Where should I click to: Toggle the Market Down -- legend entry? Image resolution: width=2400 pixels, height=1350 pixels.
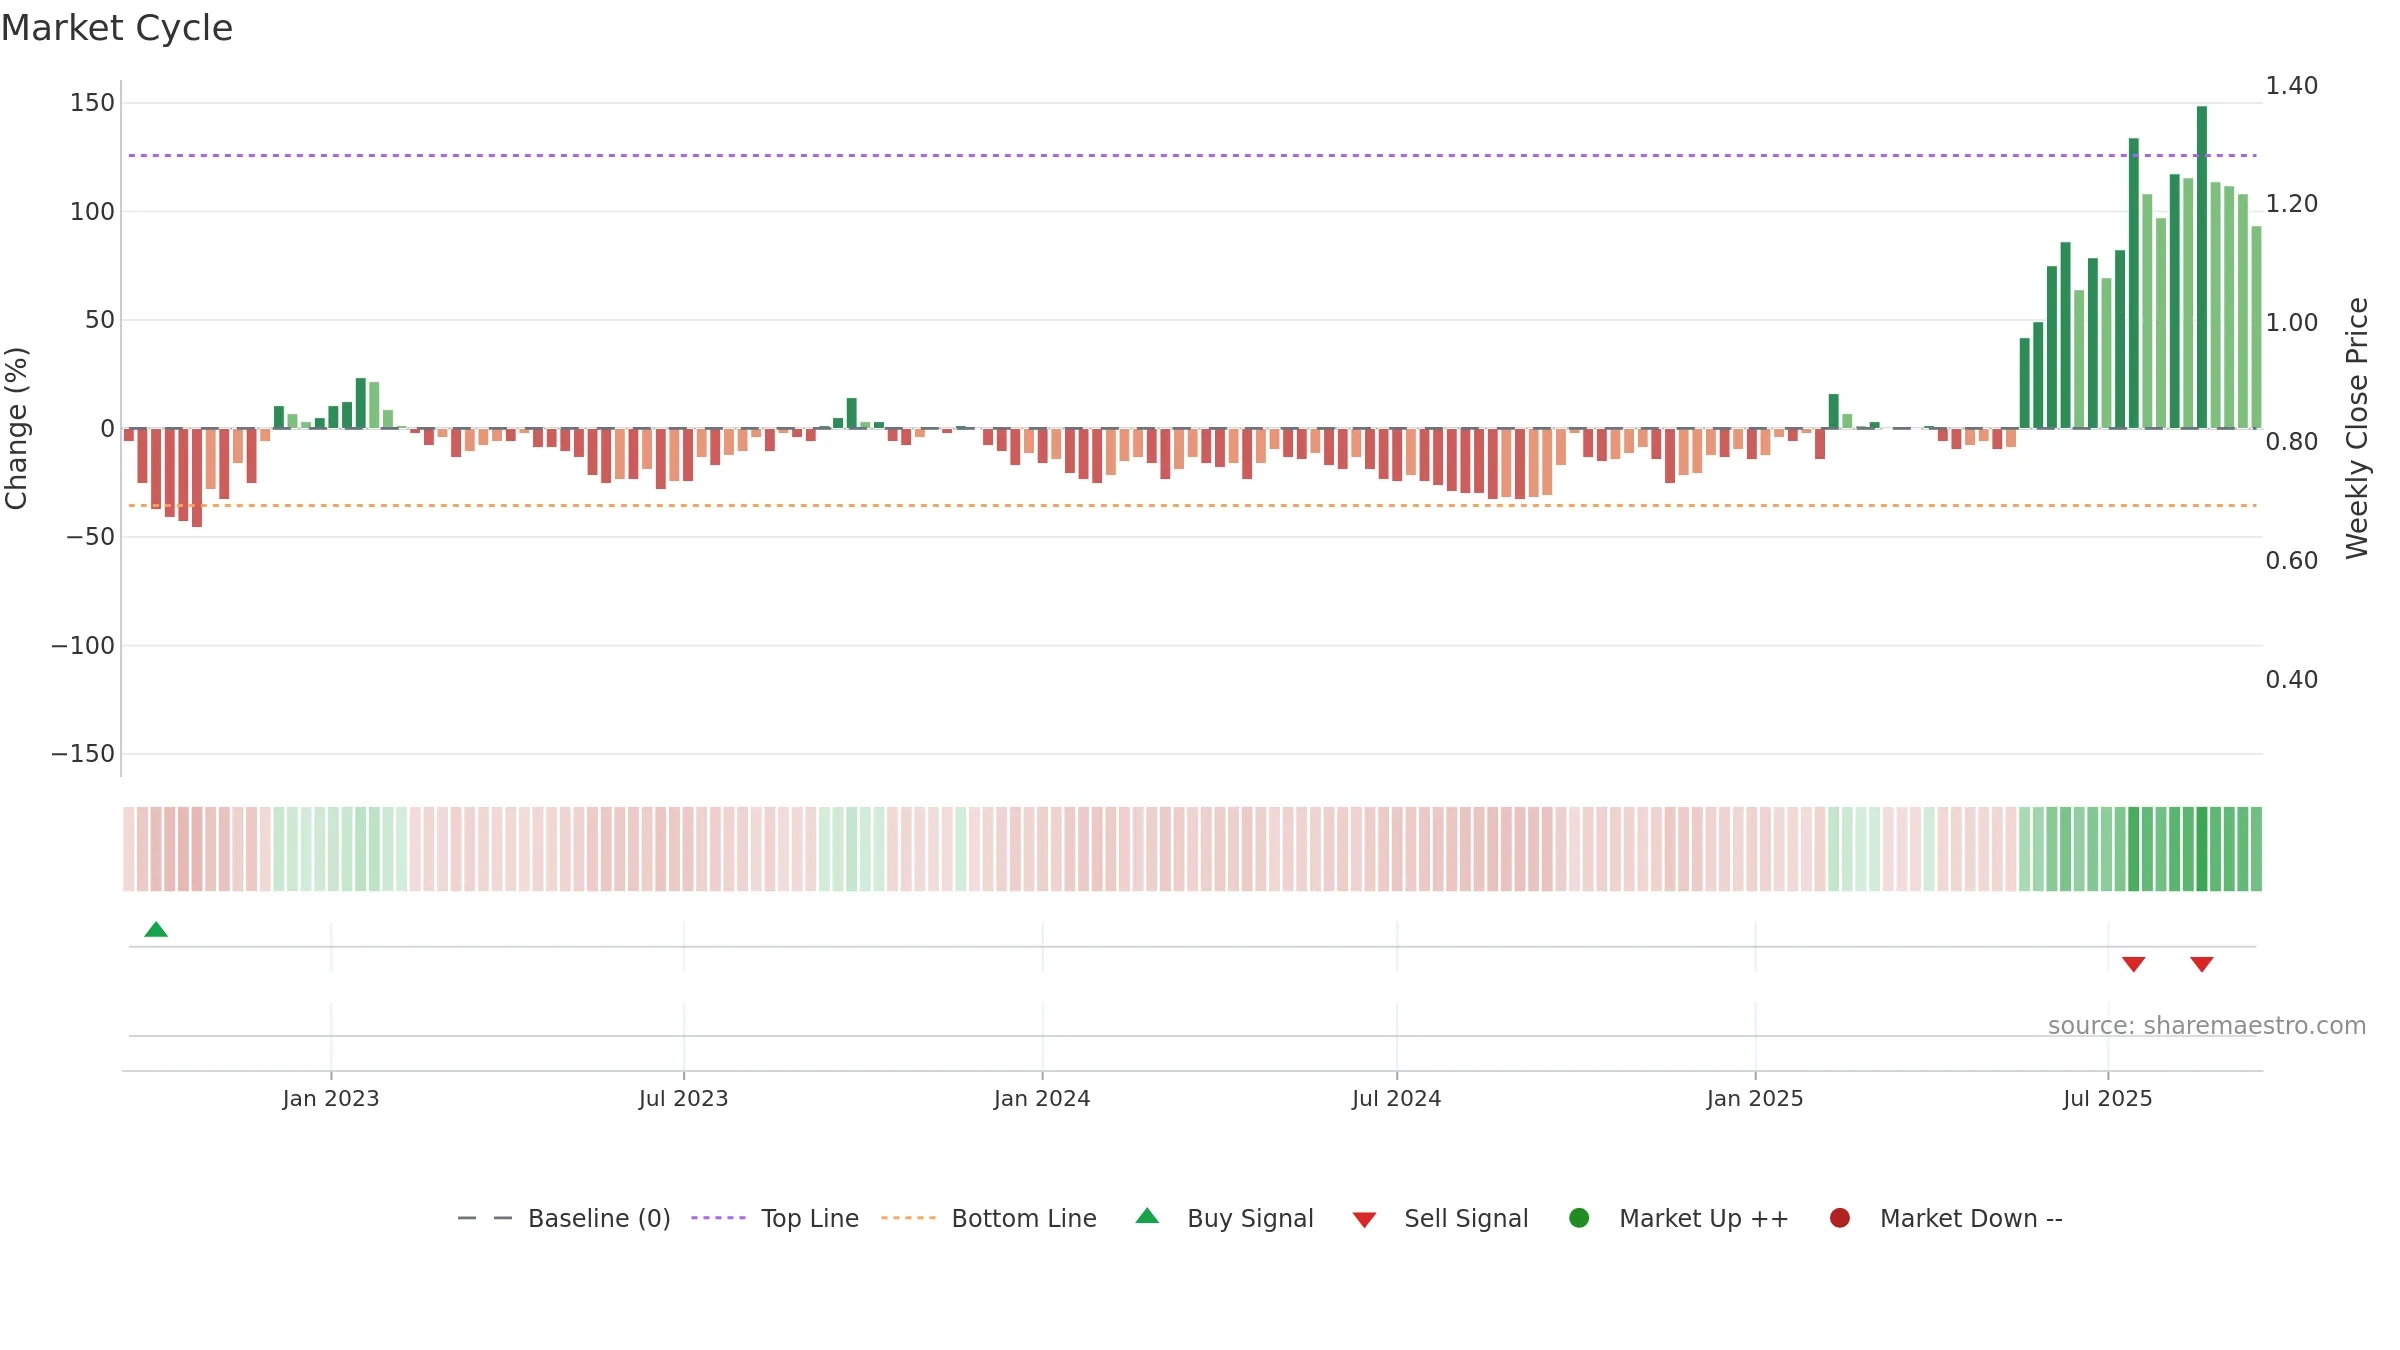(1946, 1218)
